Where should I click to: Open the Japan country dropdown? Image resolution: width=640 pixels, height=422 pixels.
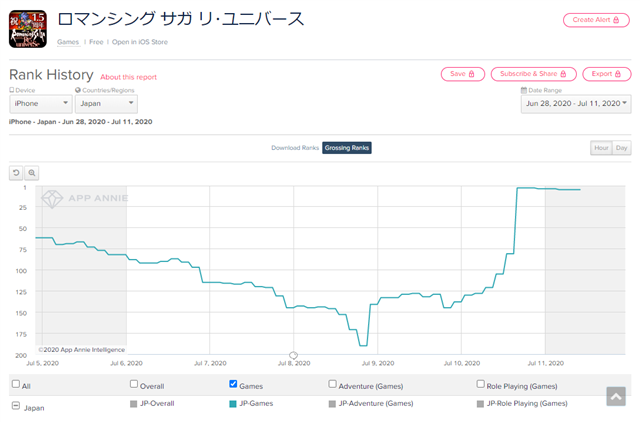pos(106,104)
